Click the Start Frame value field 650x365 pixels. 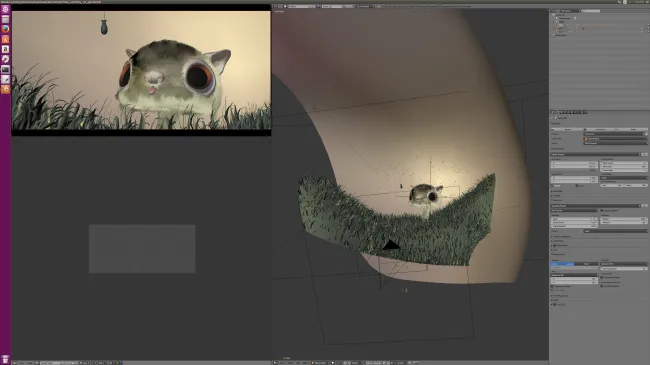pos(624,163)
